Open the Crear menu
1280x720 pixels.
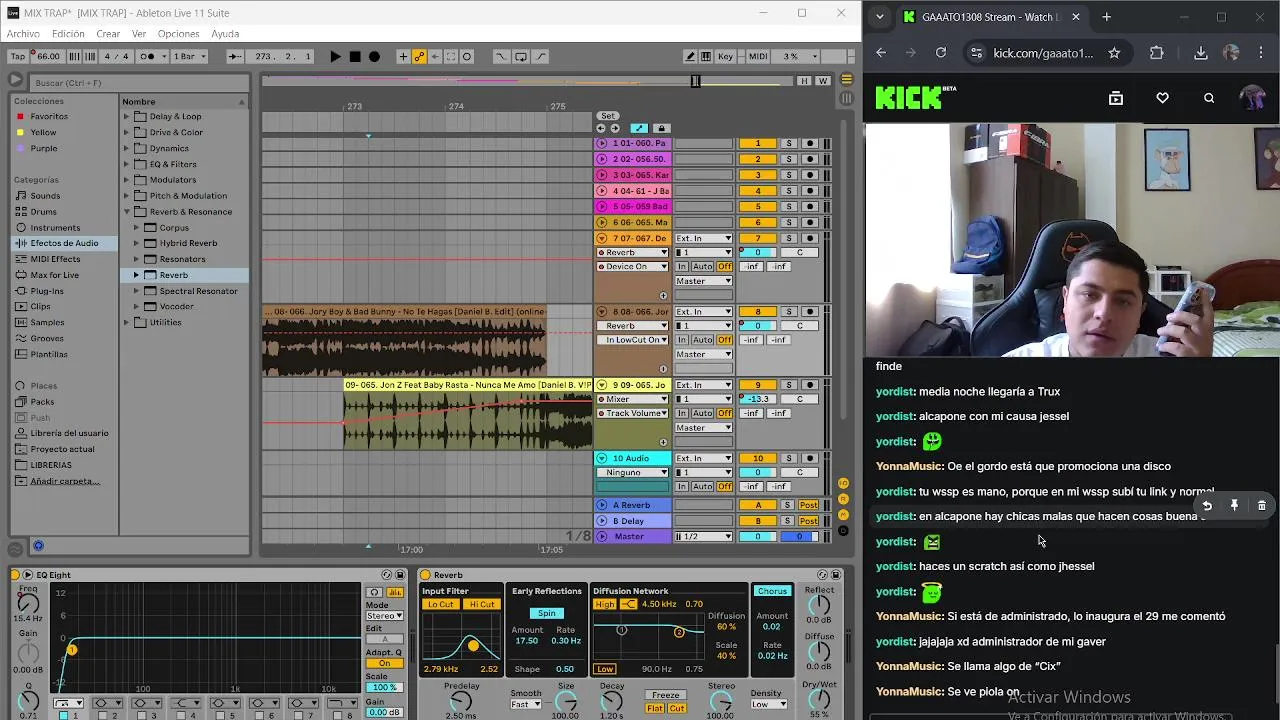point(108,34)
